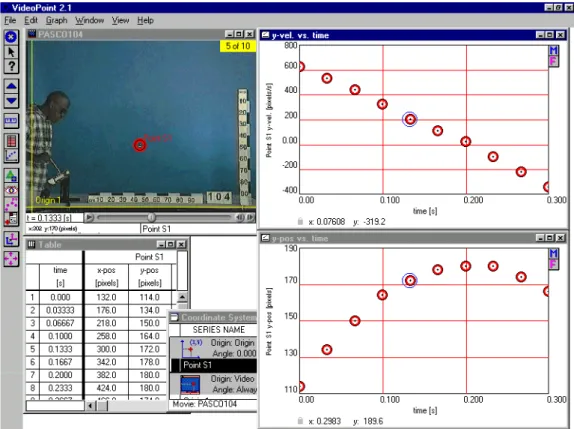The image size is (574, 429).
Task: Click the question mark help tool
Action: point(11,66)
